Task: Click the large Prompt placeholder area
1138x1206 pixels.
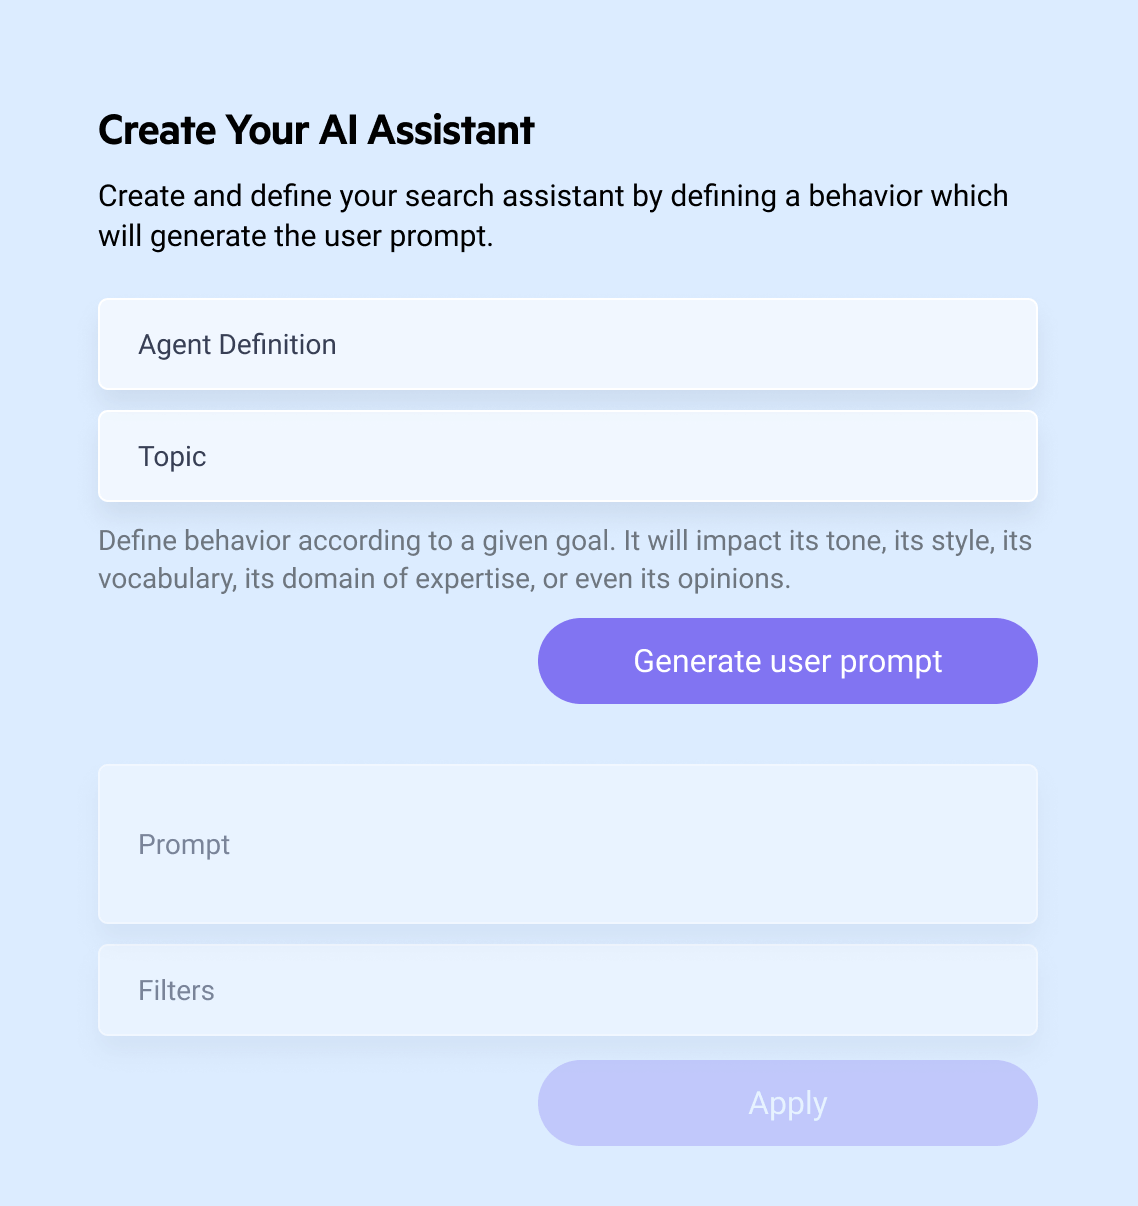Action: [x=568, y=844]
